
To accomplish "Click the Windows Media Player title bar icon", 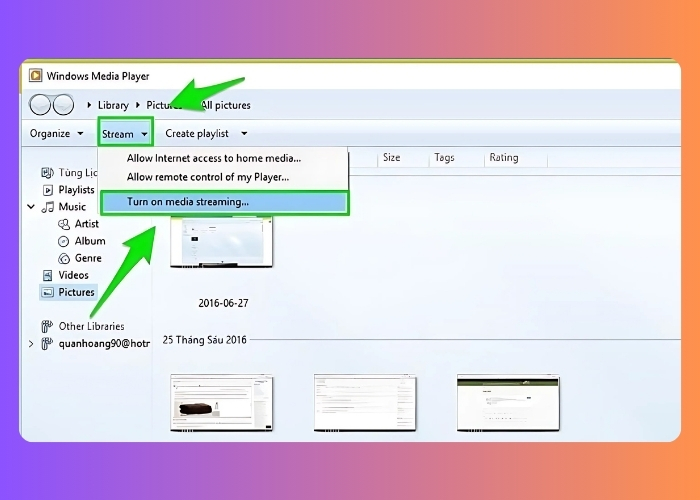I will coord(36,75).
